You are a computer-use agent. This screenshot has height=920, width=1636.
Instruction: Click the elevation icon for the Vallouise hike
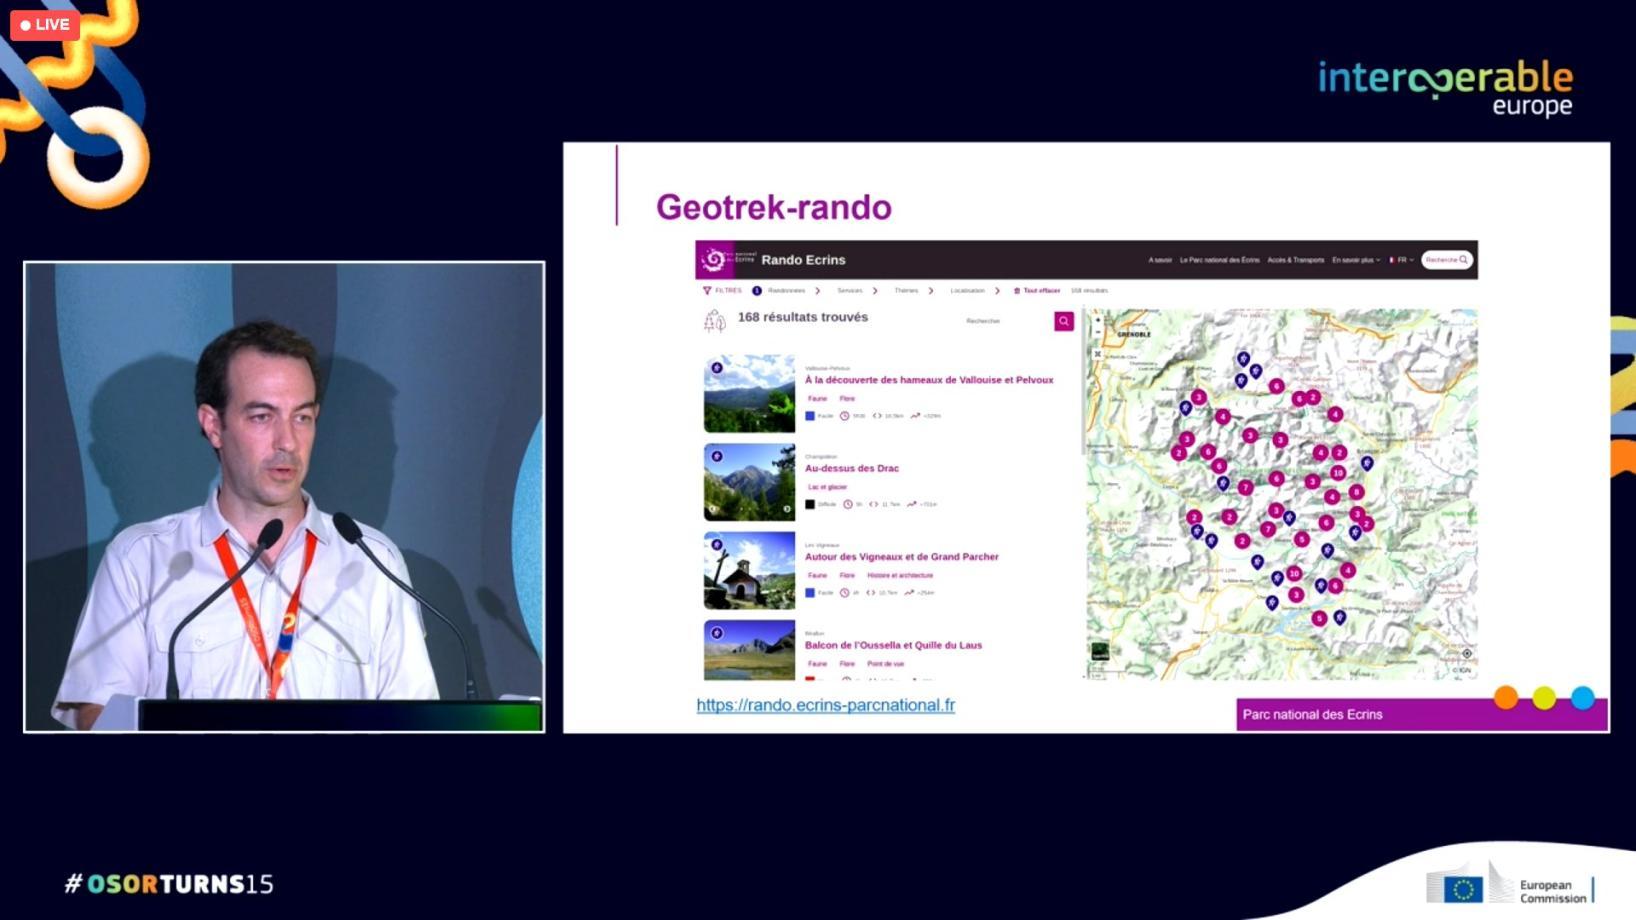(915, 416)
